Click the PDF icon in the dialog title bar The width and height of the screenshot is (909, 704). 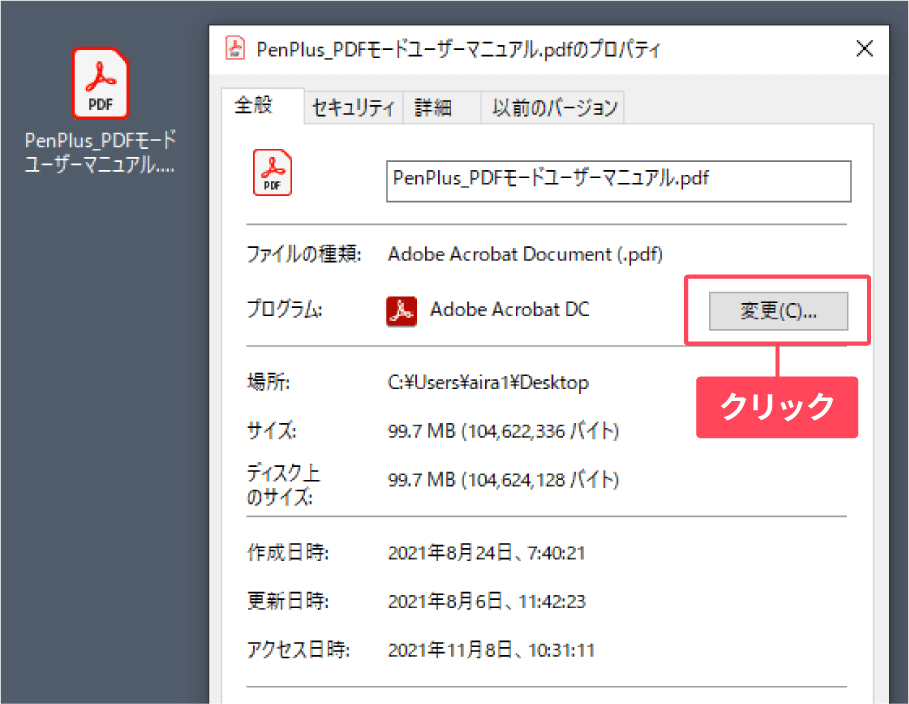click(x=235, y=48)
